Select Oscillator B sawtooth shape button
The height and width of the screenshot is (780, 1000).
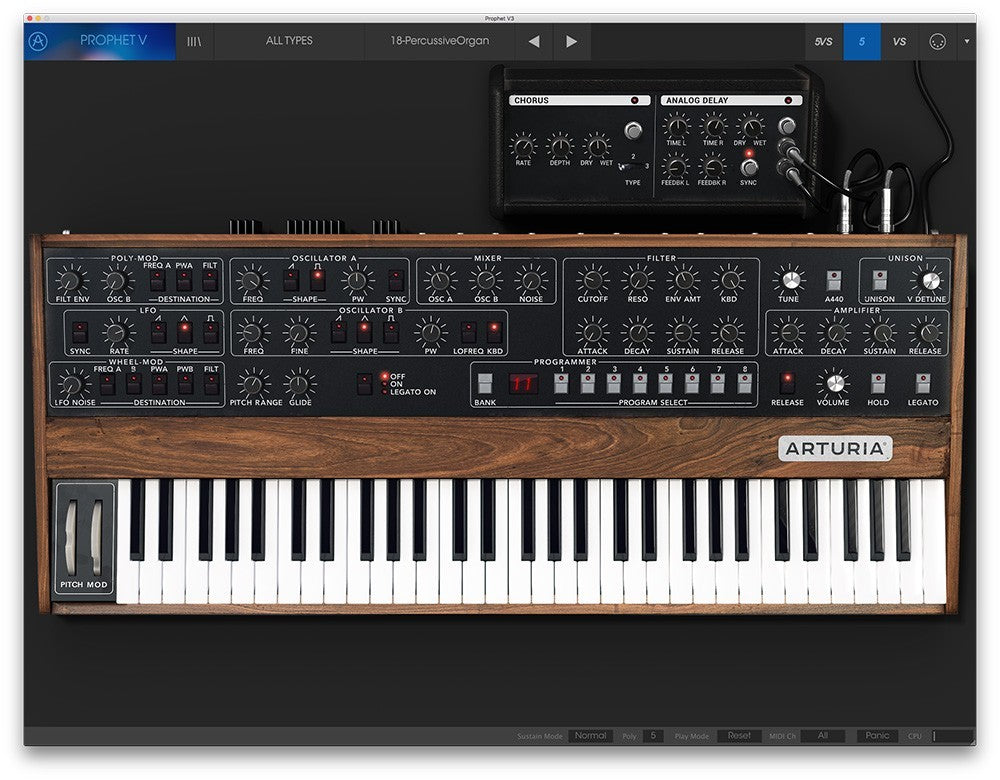coord(339,332)
